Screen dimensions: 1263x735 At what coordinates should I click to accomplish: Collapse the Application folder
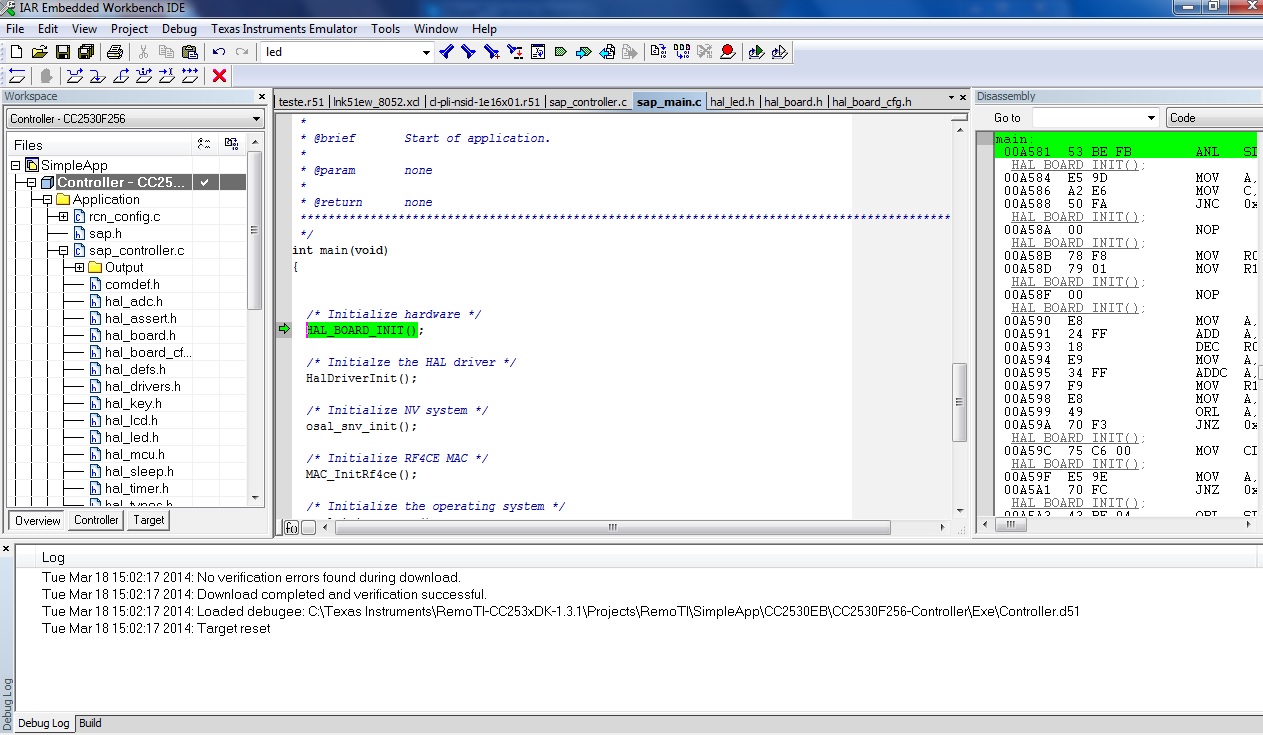(47, 199)
